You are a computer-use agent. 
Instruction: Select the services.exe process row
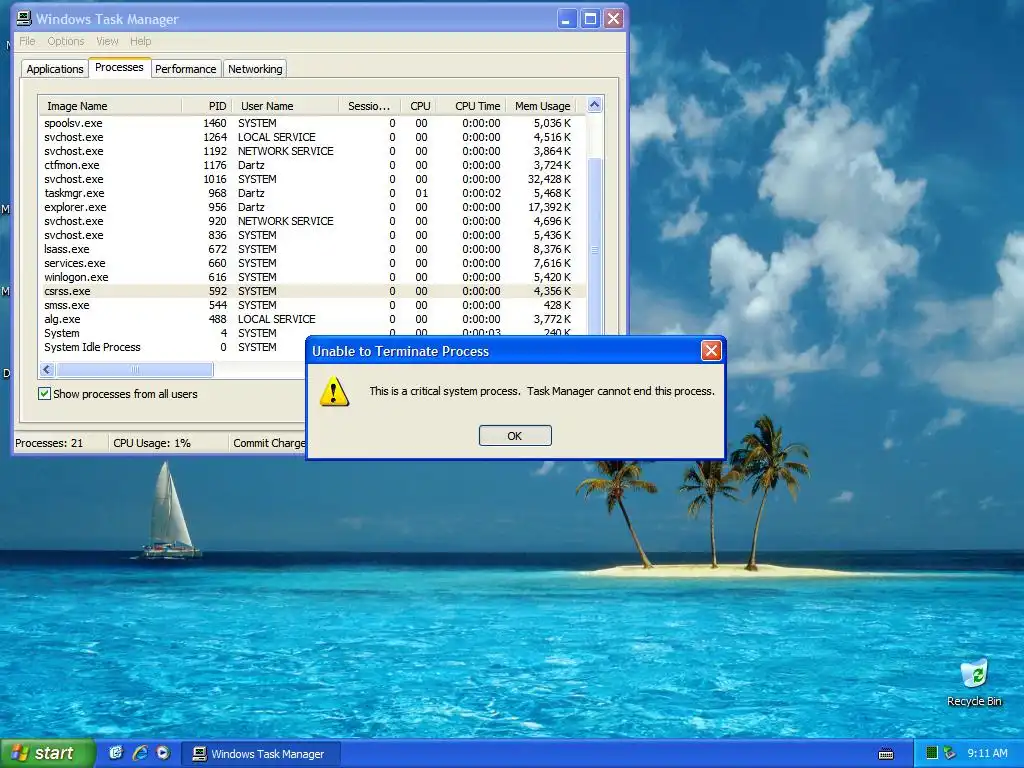click(x=312, y=263)
